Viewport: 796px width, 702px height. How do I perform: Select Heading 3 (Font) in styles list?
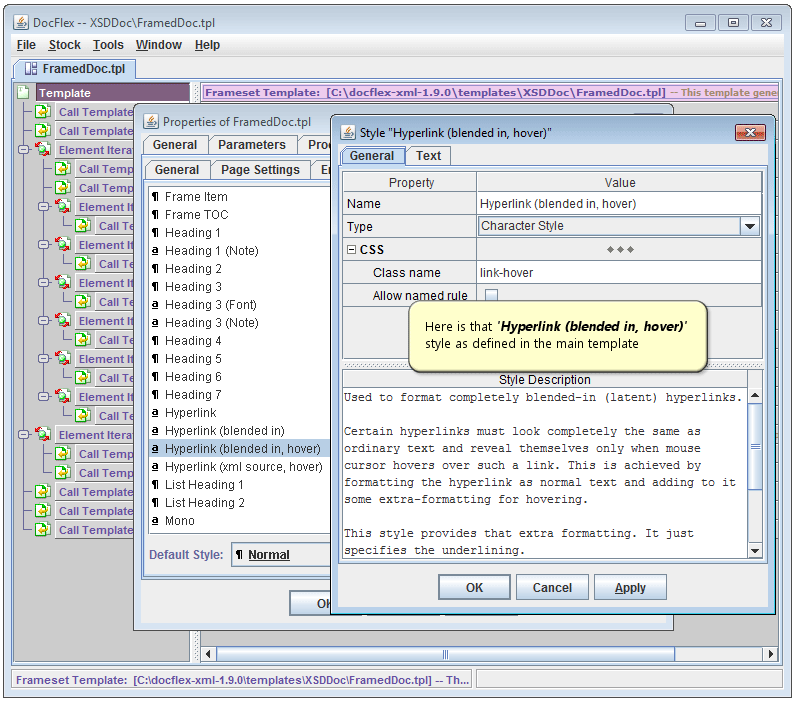tap(211, 305)
